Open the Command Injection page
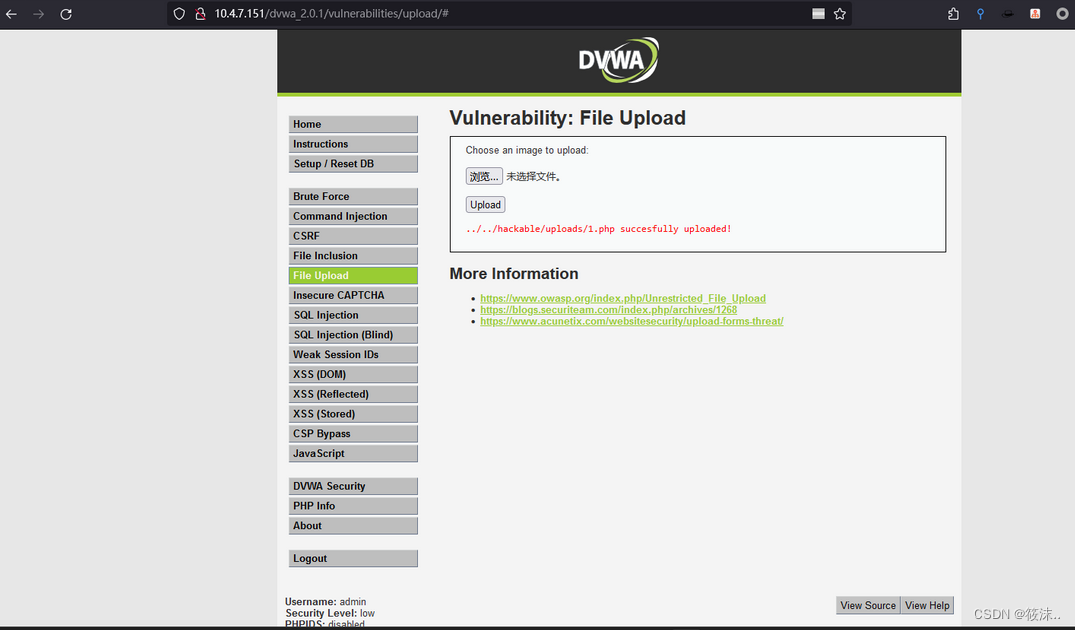 [x=353, y=216]
